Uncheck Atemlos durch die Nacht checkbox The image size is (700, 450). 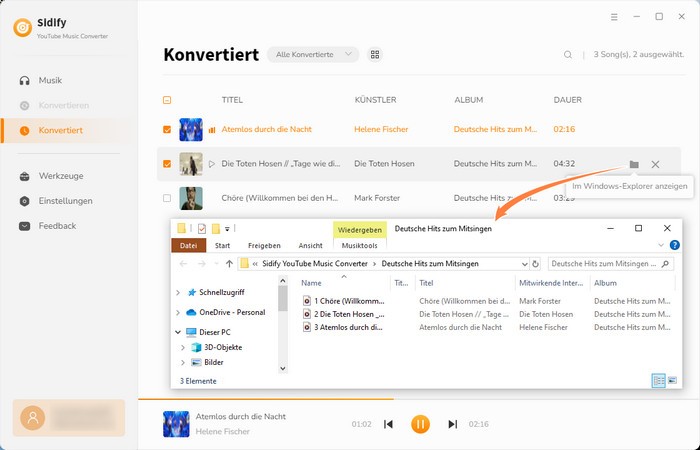(167, 129)
